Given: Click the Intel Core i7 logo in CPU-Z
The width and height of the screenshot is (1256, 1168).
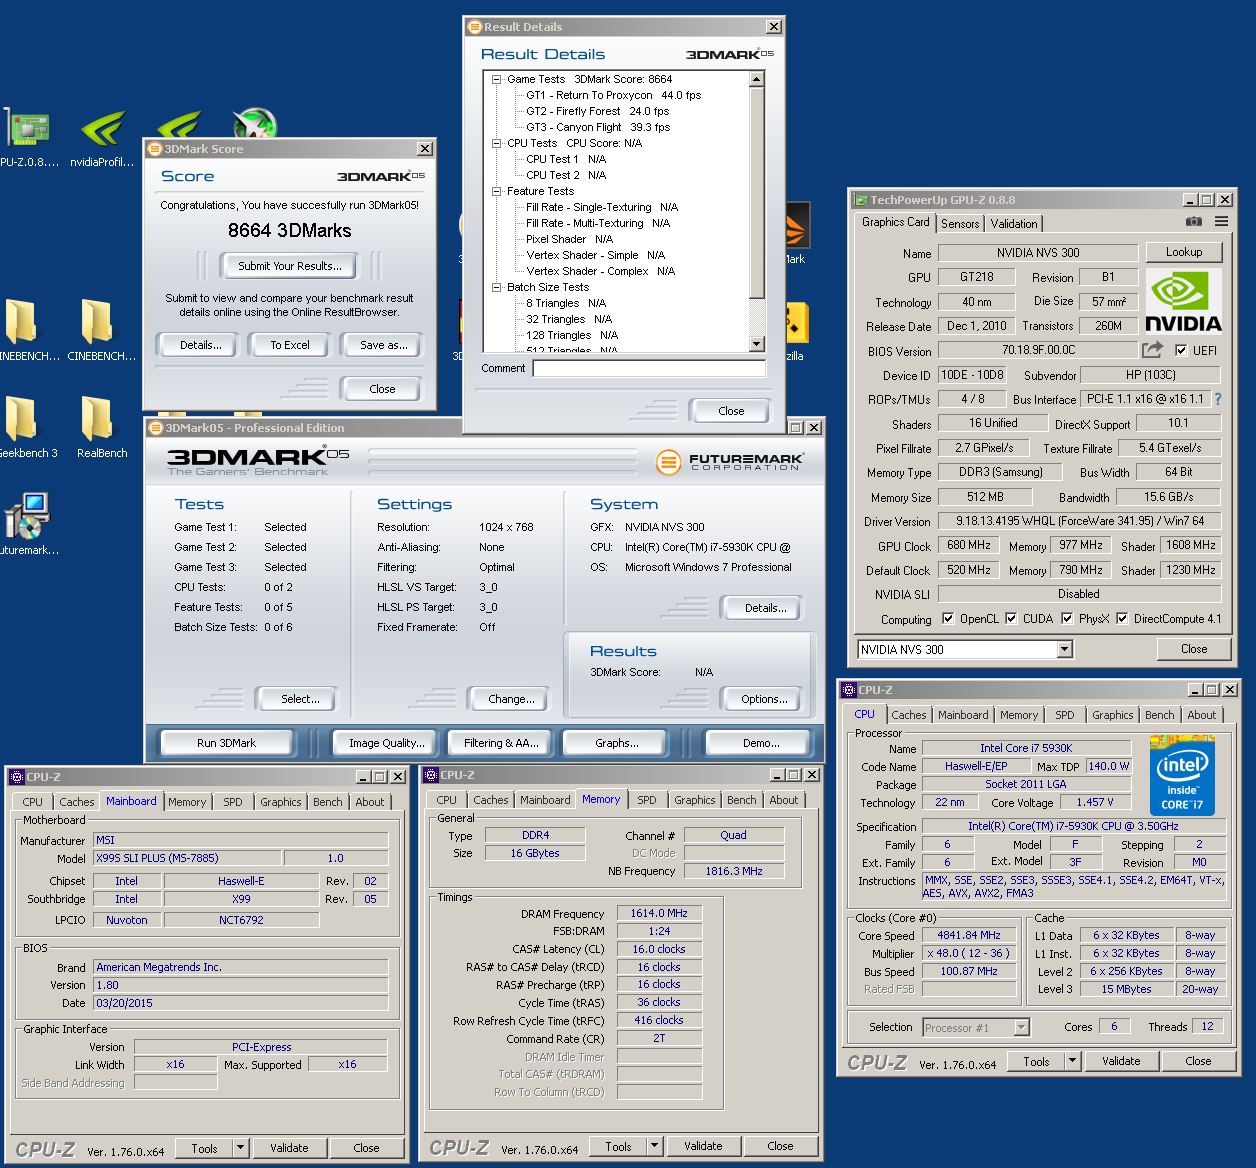Looking at the screenshot, I should 1182,775.
